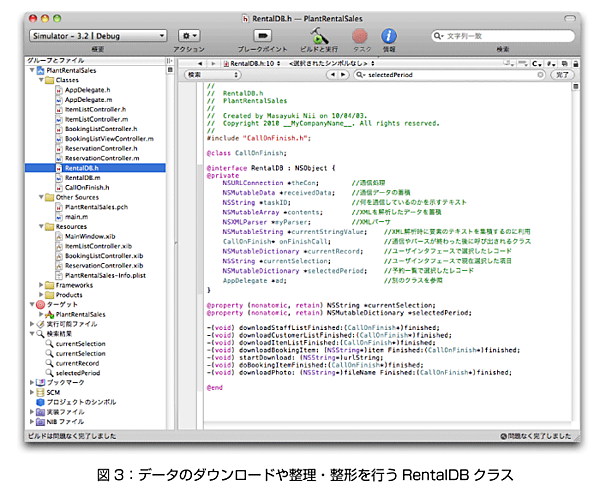Screen dimensions: 600x497
Task: Click the red Targets group icon
Action: [41, 304]
